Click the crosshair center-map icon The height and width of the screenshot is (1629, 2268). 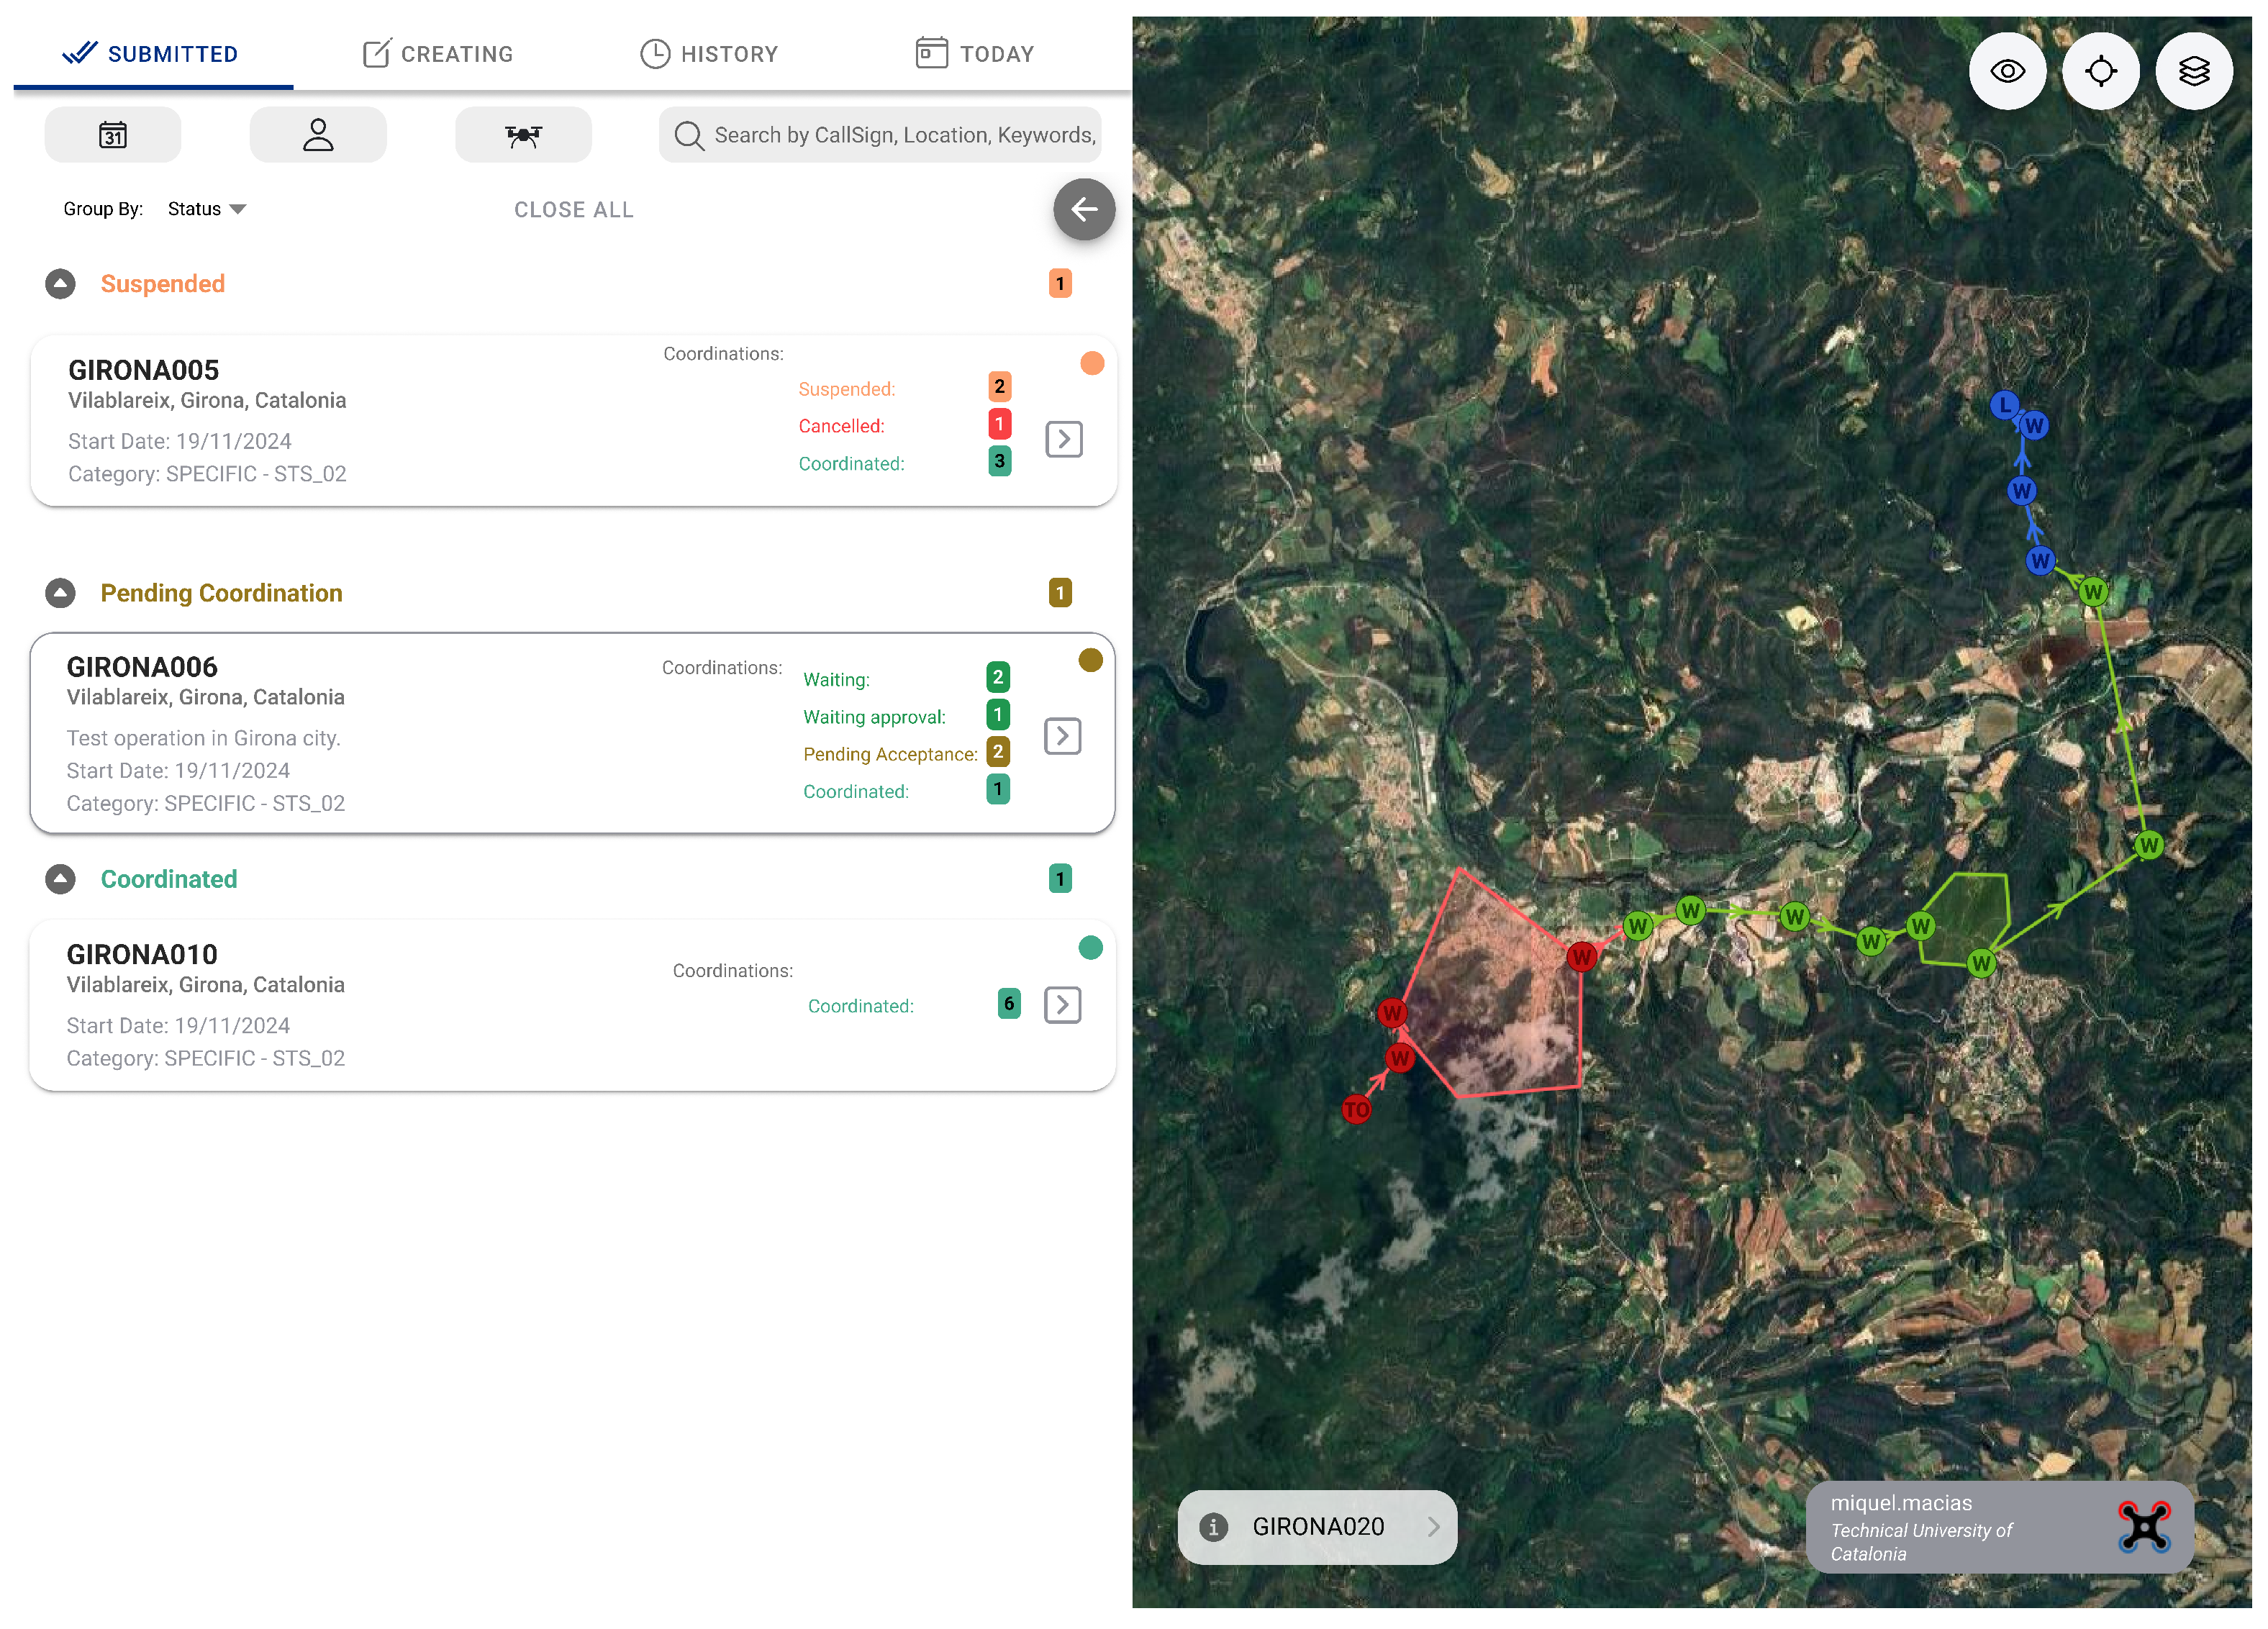click(x=2100, y=72)
